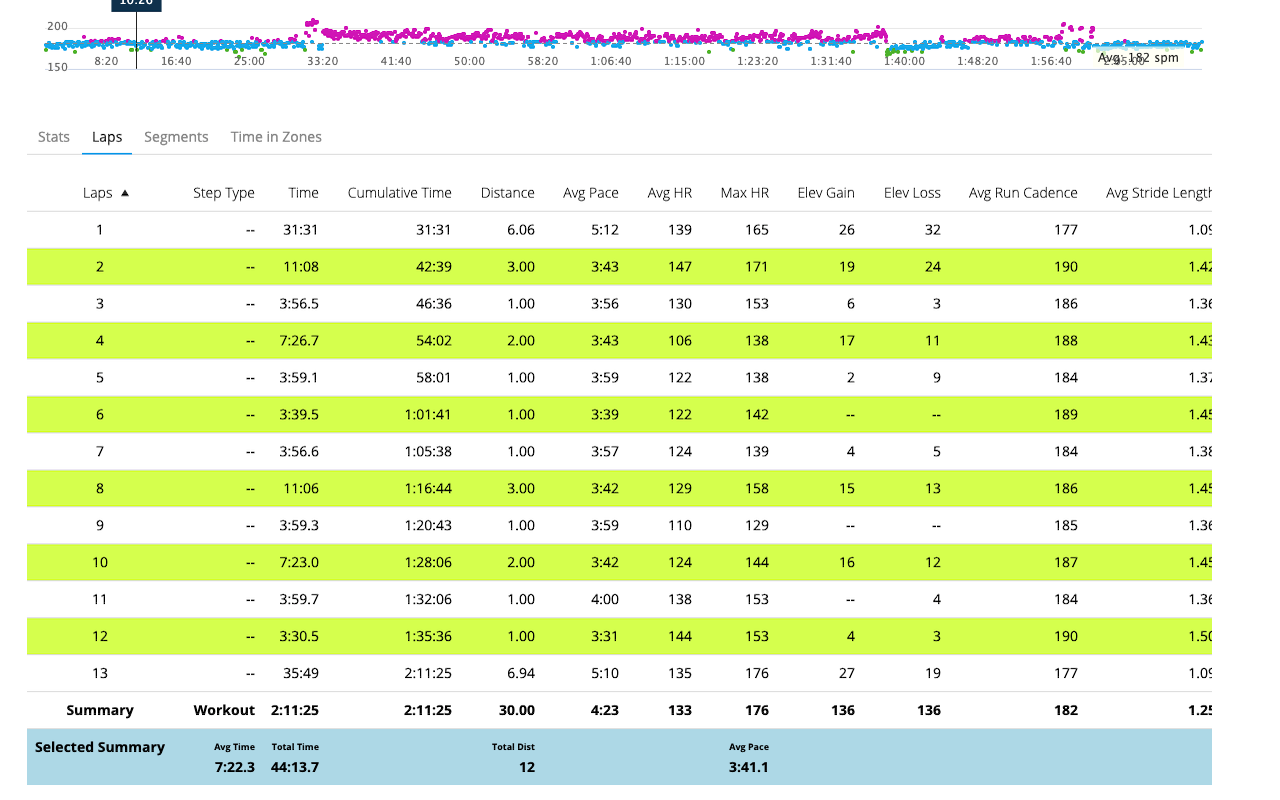Click the Avg Run Cadence column header

pos(1023,193)
